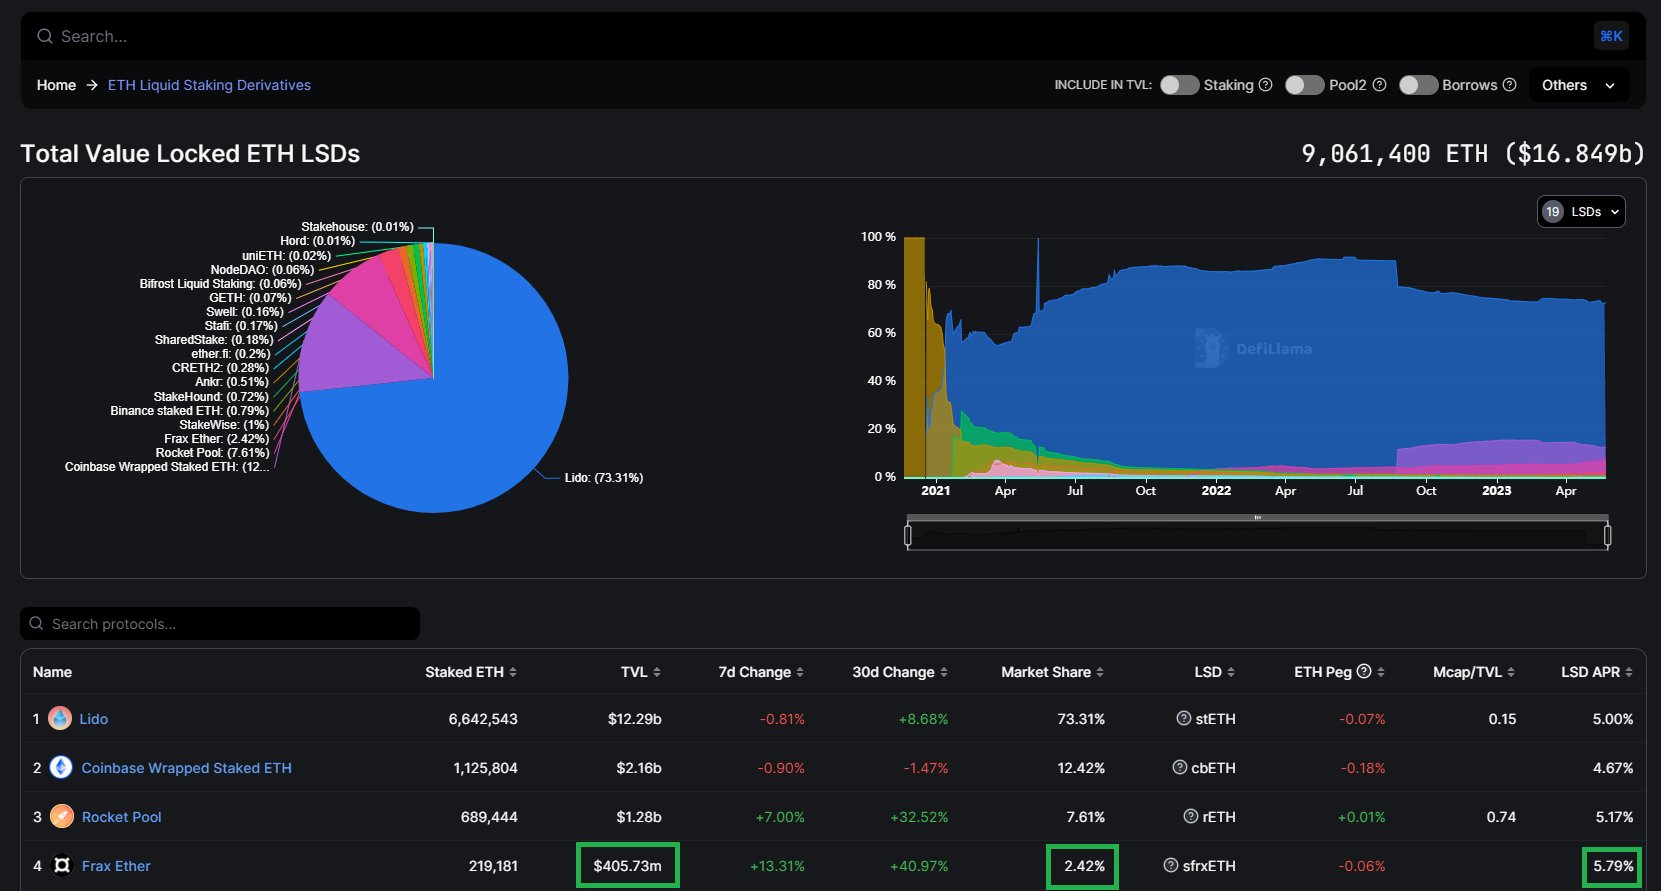Screen dimensions: 1661x891
Task: Click the center grip of chart range slider
Action: coord(1257,517)
